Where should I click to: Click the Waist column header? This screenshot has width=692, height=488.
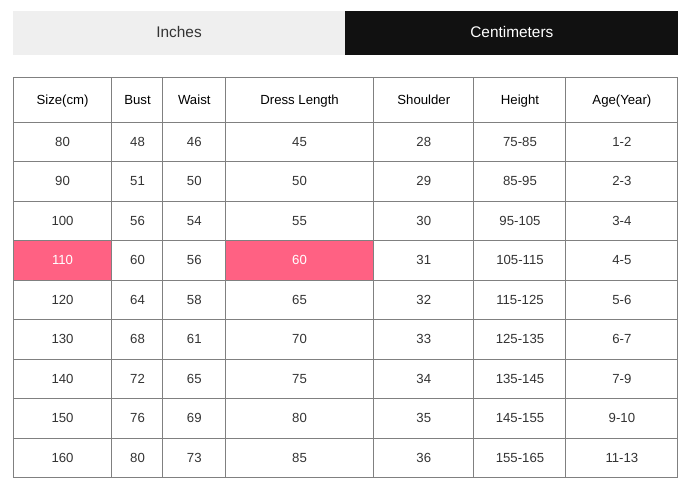click(x=194, y=100)
